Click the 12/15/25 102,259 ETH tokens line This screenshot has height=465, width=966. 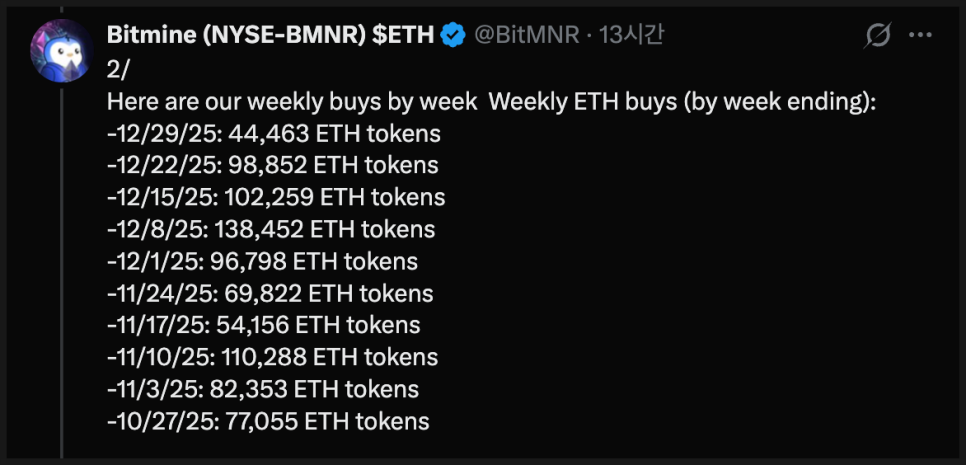275,197
